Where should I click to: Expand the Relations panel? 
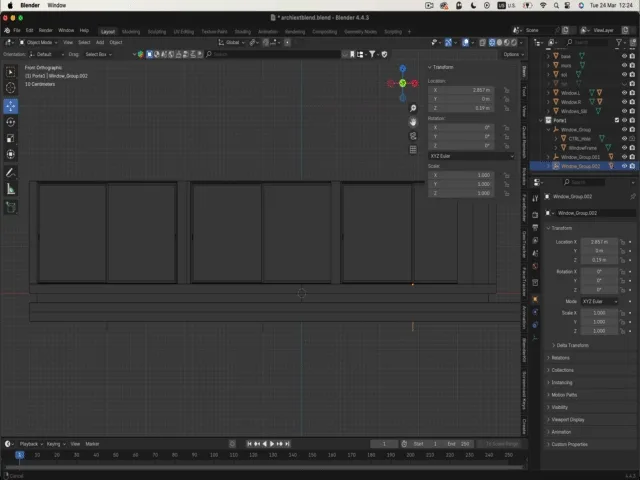(x=561, y=357)
